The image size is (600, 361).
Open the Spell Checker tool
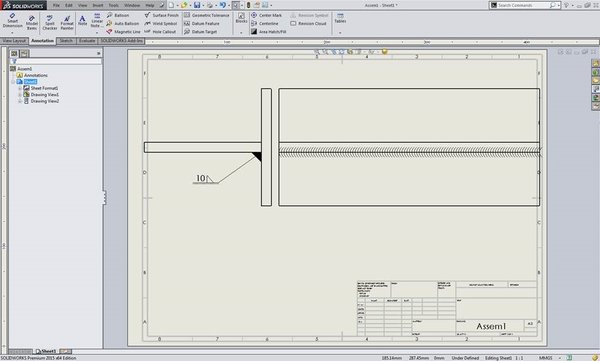pyautogui.click(x=49, y=23)
